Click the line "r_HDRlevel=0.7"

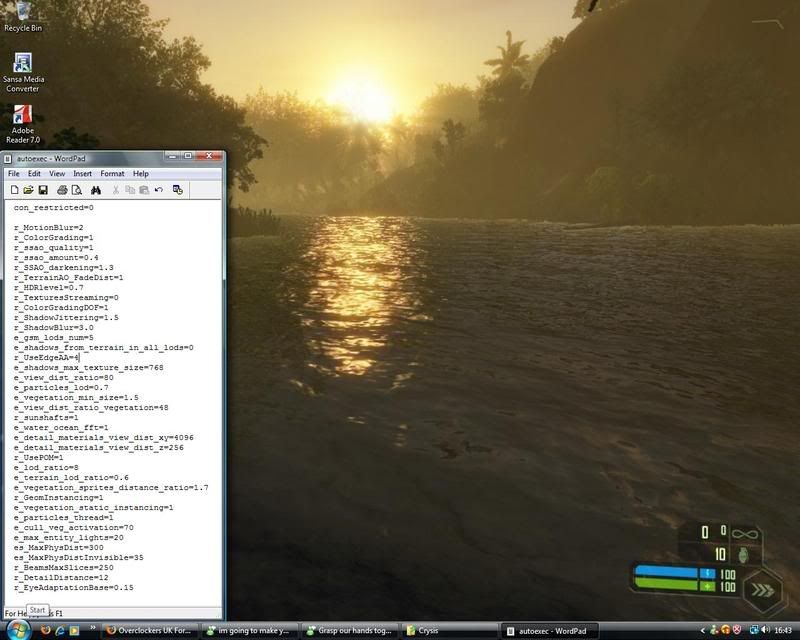pyautogui.click(x=48, y=287)
